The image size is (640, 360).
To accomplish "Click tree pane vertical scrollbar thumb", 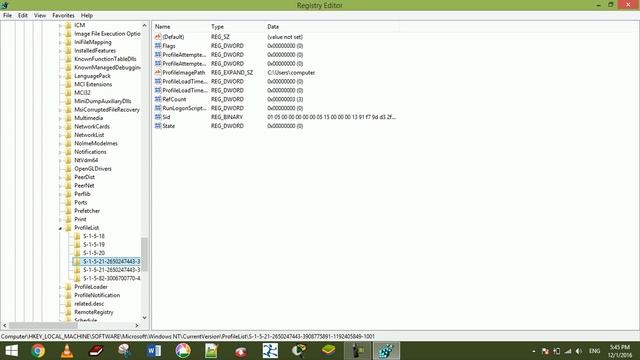I will click(144, 254).
